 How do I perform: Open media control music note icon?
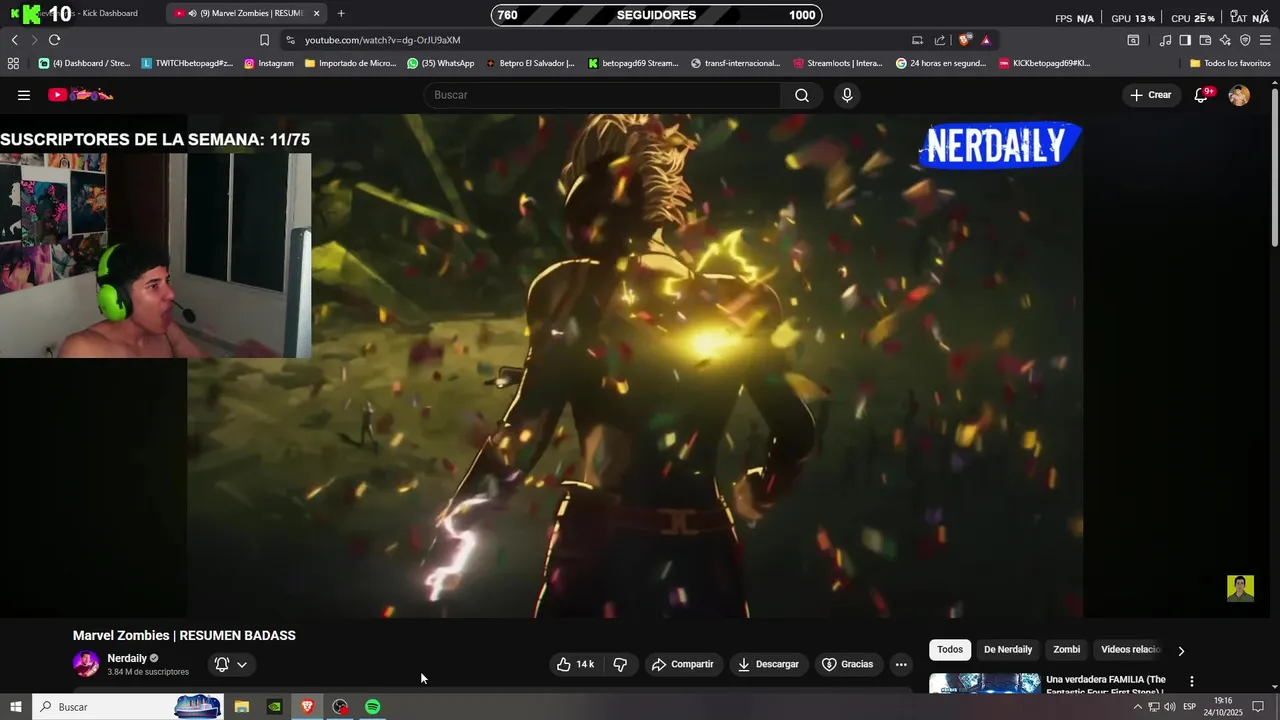pyautogui.click(x=1165, y=40)
